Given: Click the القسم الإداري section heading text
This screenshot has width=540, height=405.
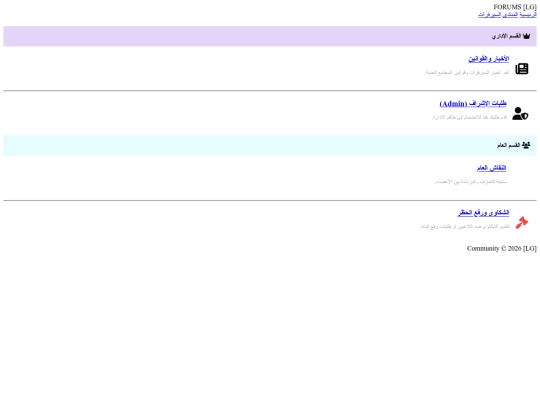Looking at the screenshot, I should click(506, 36).
